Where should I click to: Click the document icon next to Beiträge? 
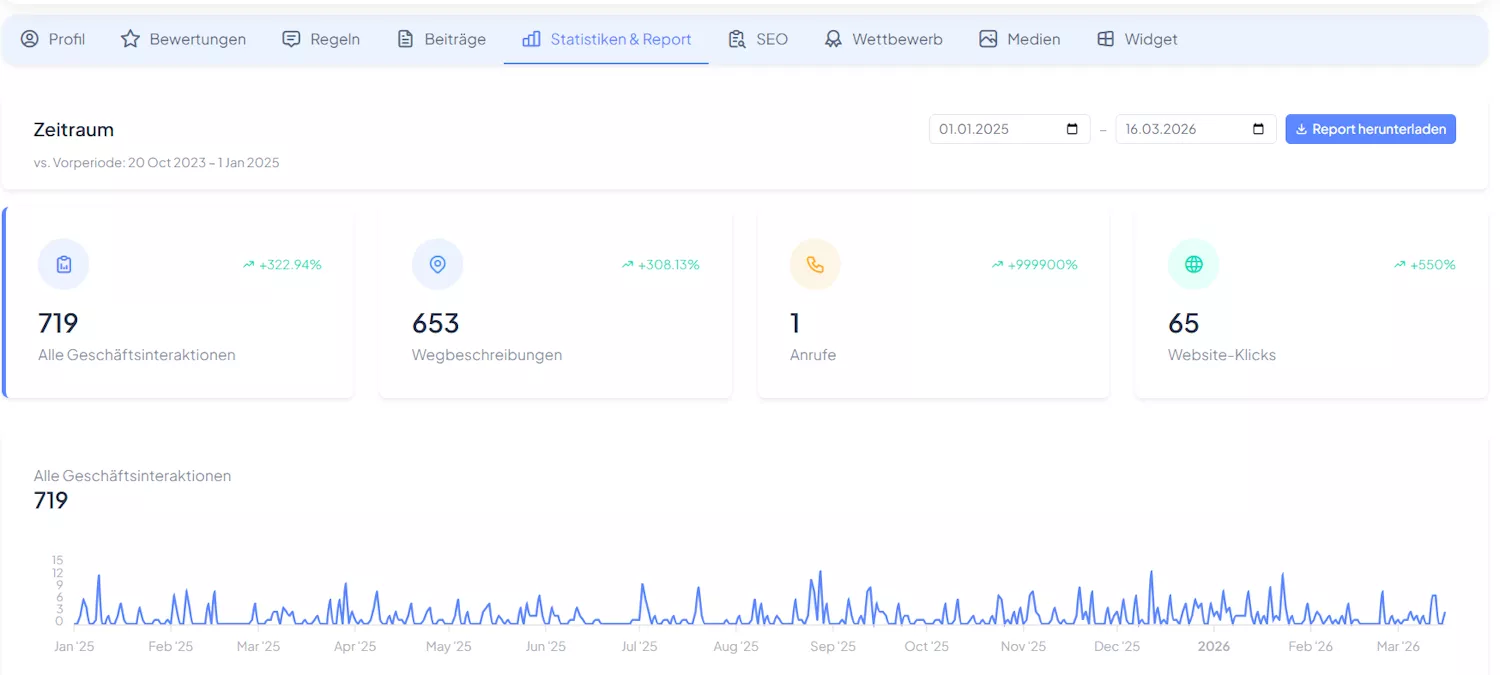coord(405,39)
